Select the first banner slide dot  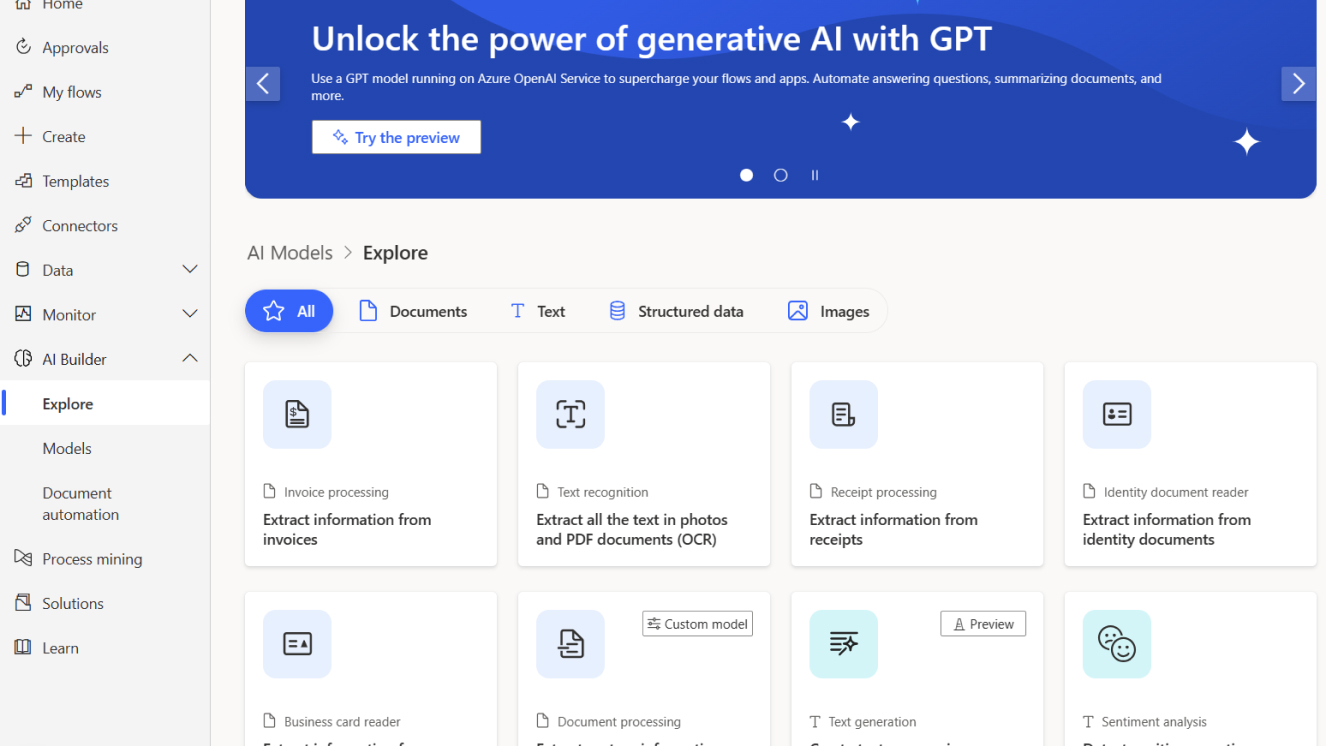pos(746,175)
